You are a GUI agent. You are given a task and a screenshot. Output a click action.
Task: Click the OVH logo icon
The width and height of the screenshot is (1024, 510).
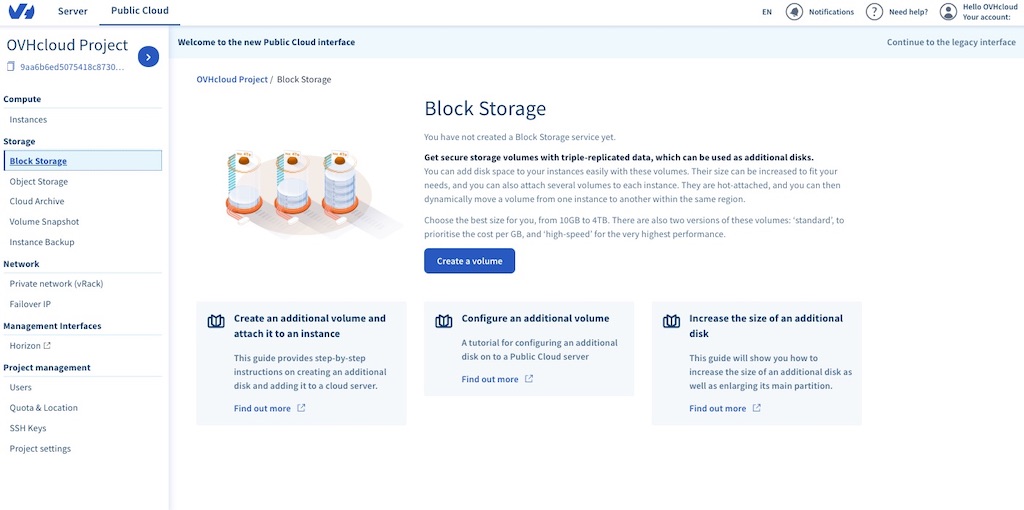pos(22,11)
